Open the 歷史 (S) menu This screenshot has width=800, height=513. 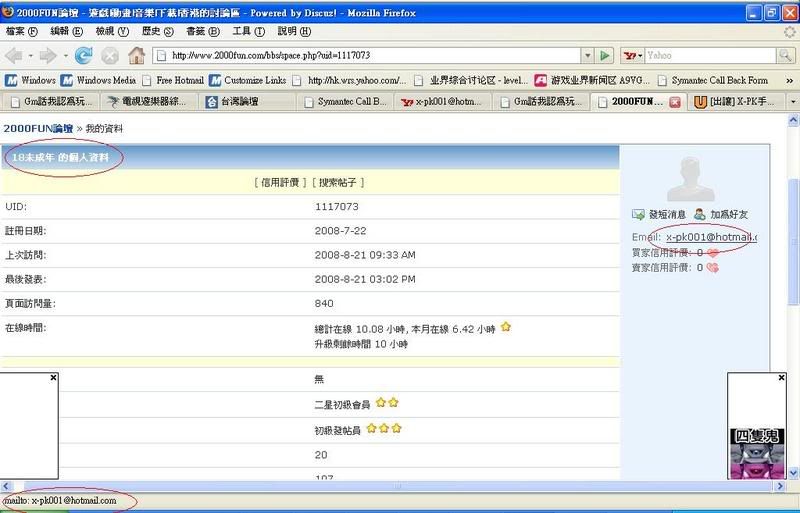(x=158, y=31)
